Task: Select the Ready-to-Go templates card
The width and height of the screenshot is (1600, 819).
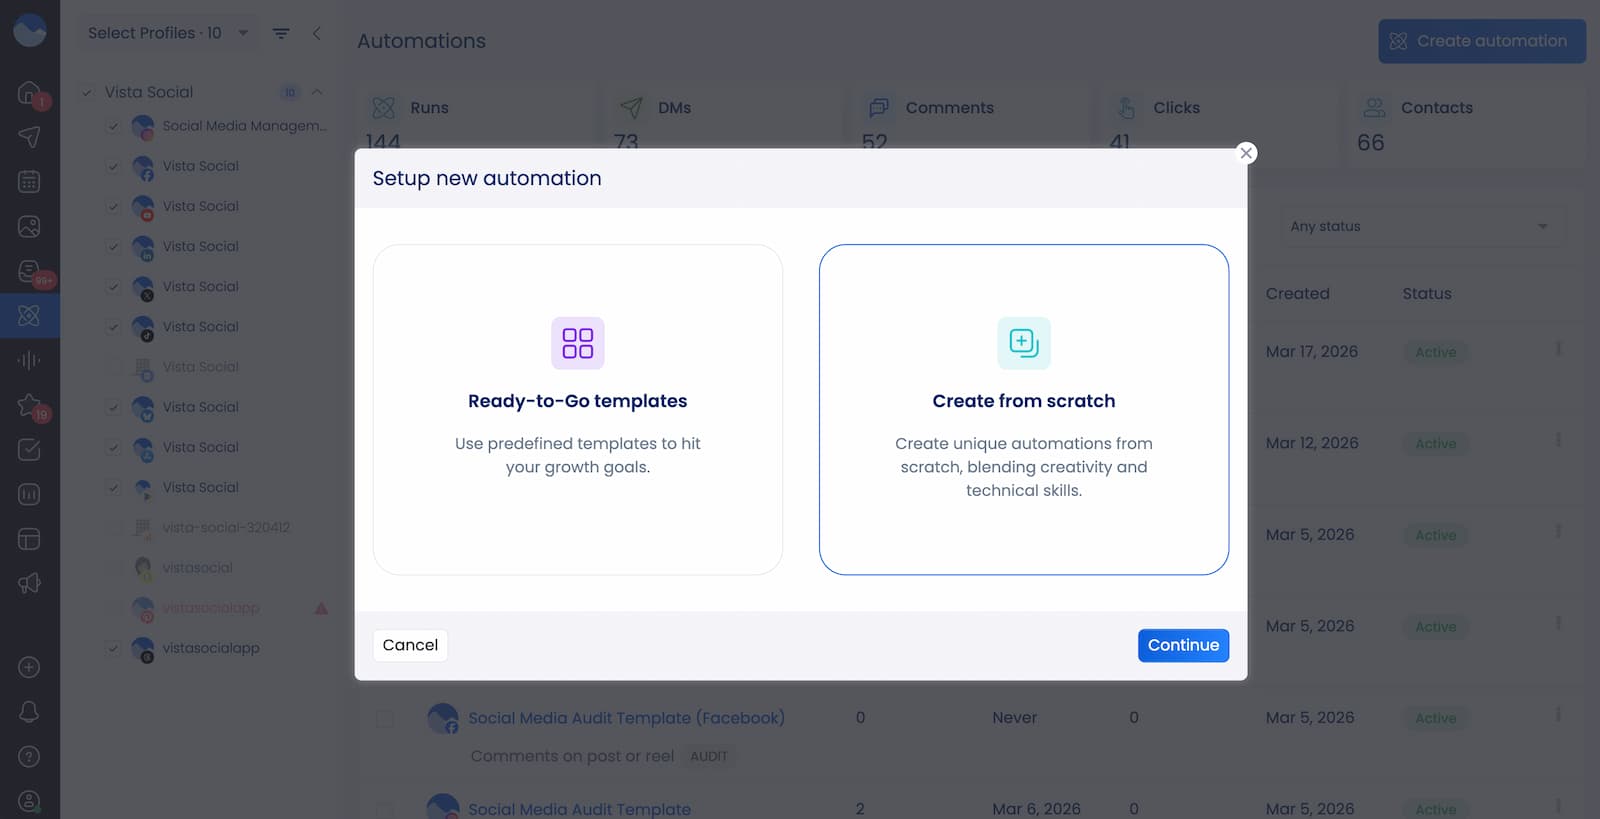Action: (x=578, y=409)
